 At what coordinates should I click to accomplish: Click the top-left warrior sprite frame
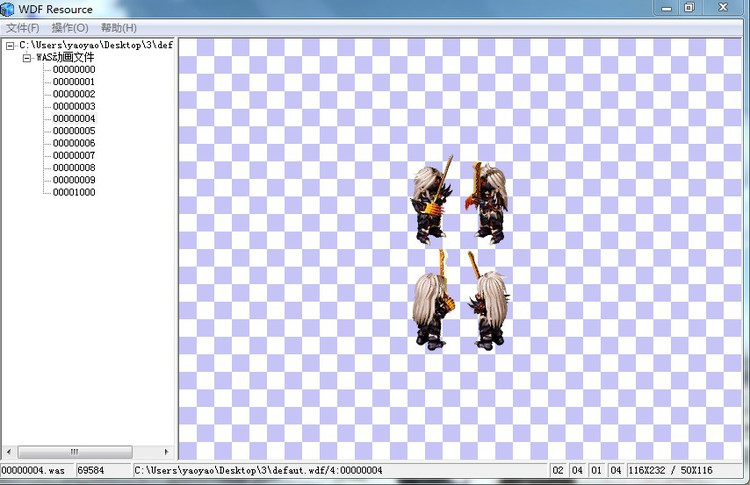click(433, 200)
